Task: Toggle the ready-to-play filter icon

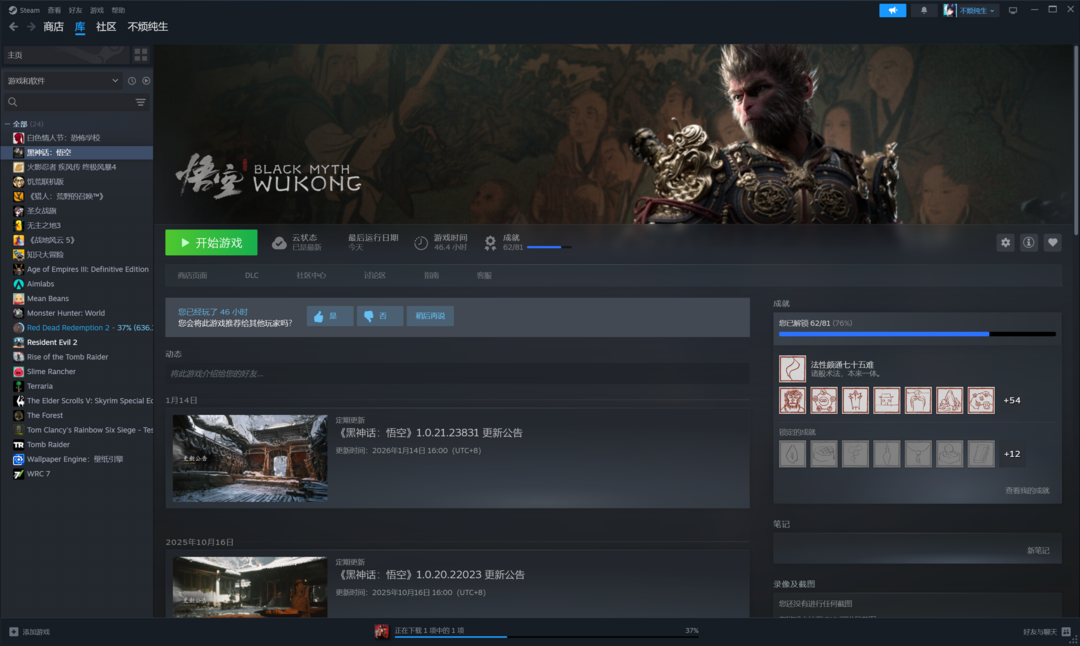Action: click(x=146, y=81)
